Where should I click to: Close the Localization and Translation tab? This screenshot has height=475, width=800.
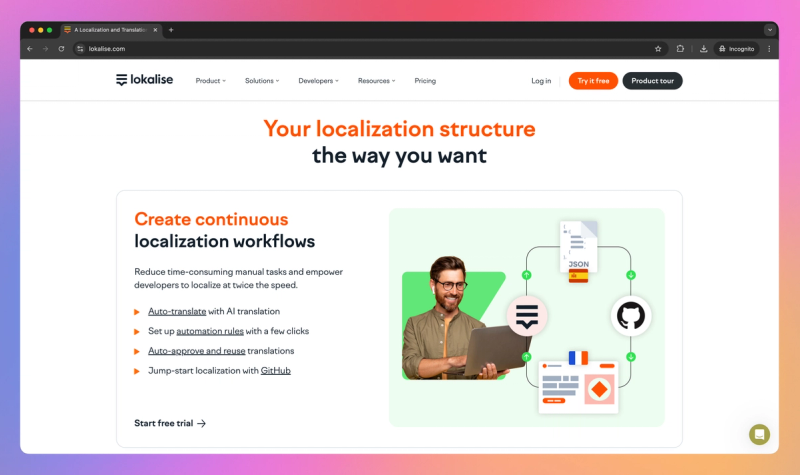point(155,30)
